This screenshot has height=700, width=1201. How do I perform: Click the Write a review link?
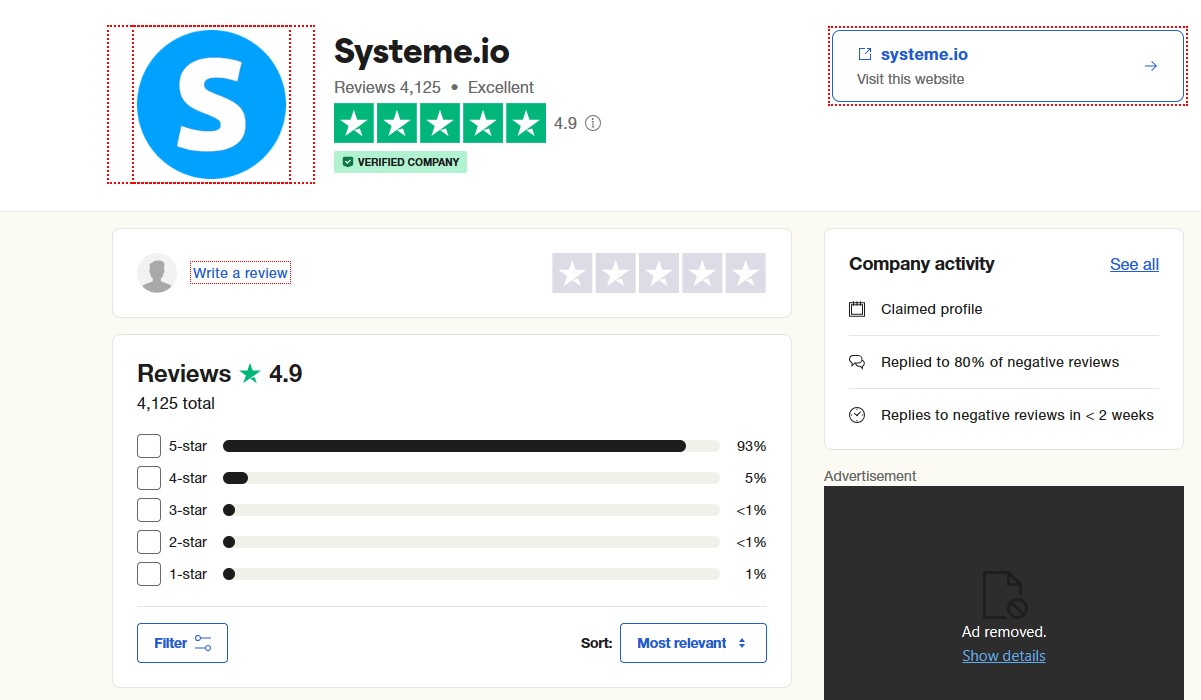point(240,273)
